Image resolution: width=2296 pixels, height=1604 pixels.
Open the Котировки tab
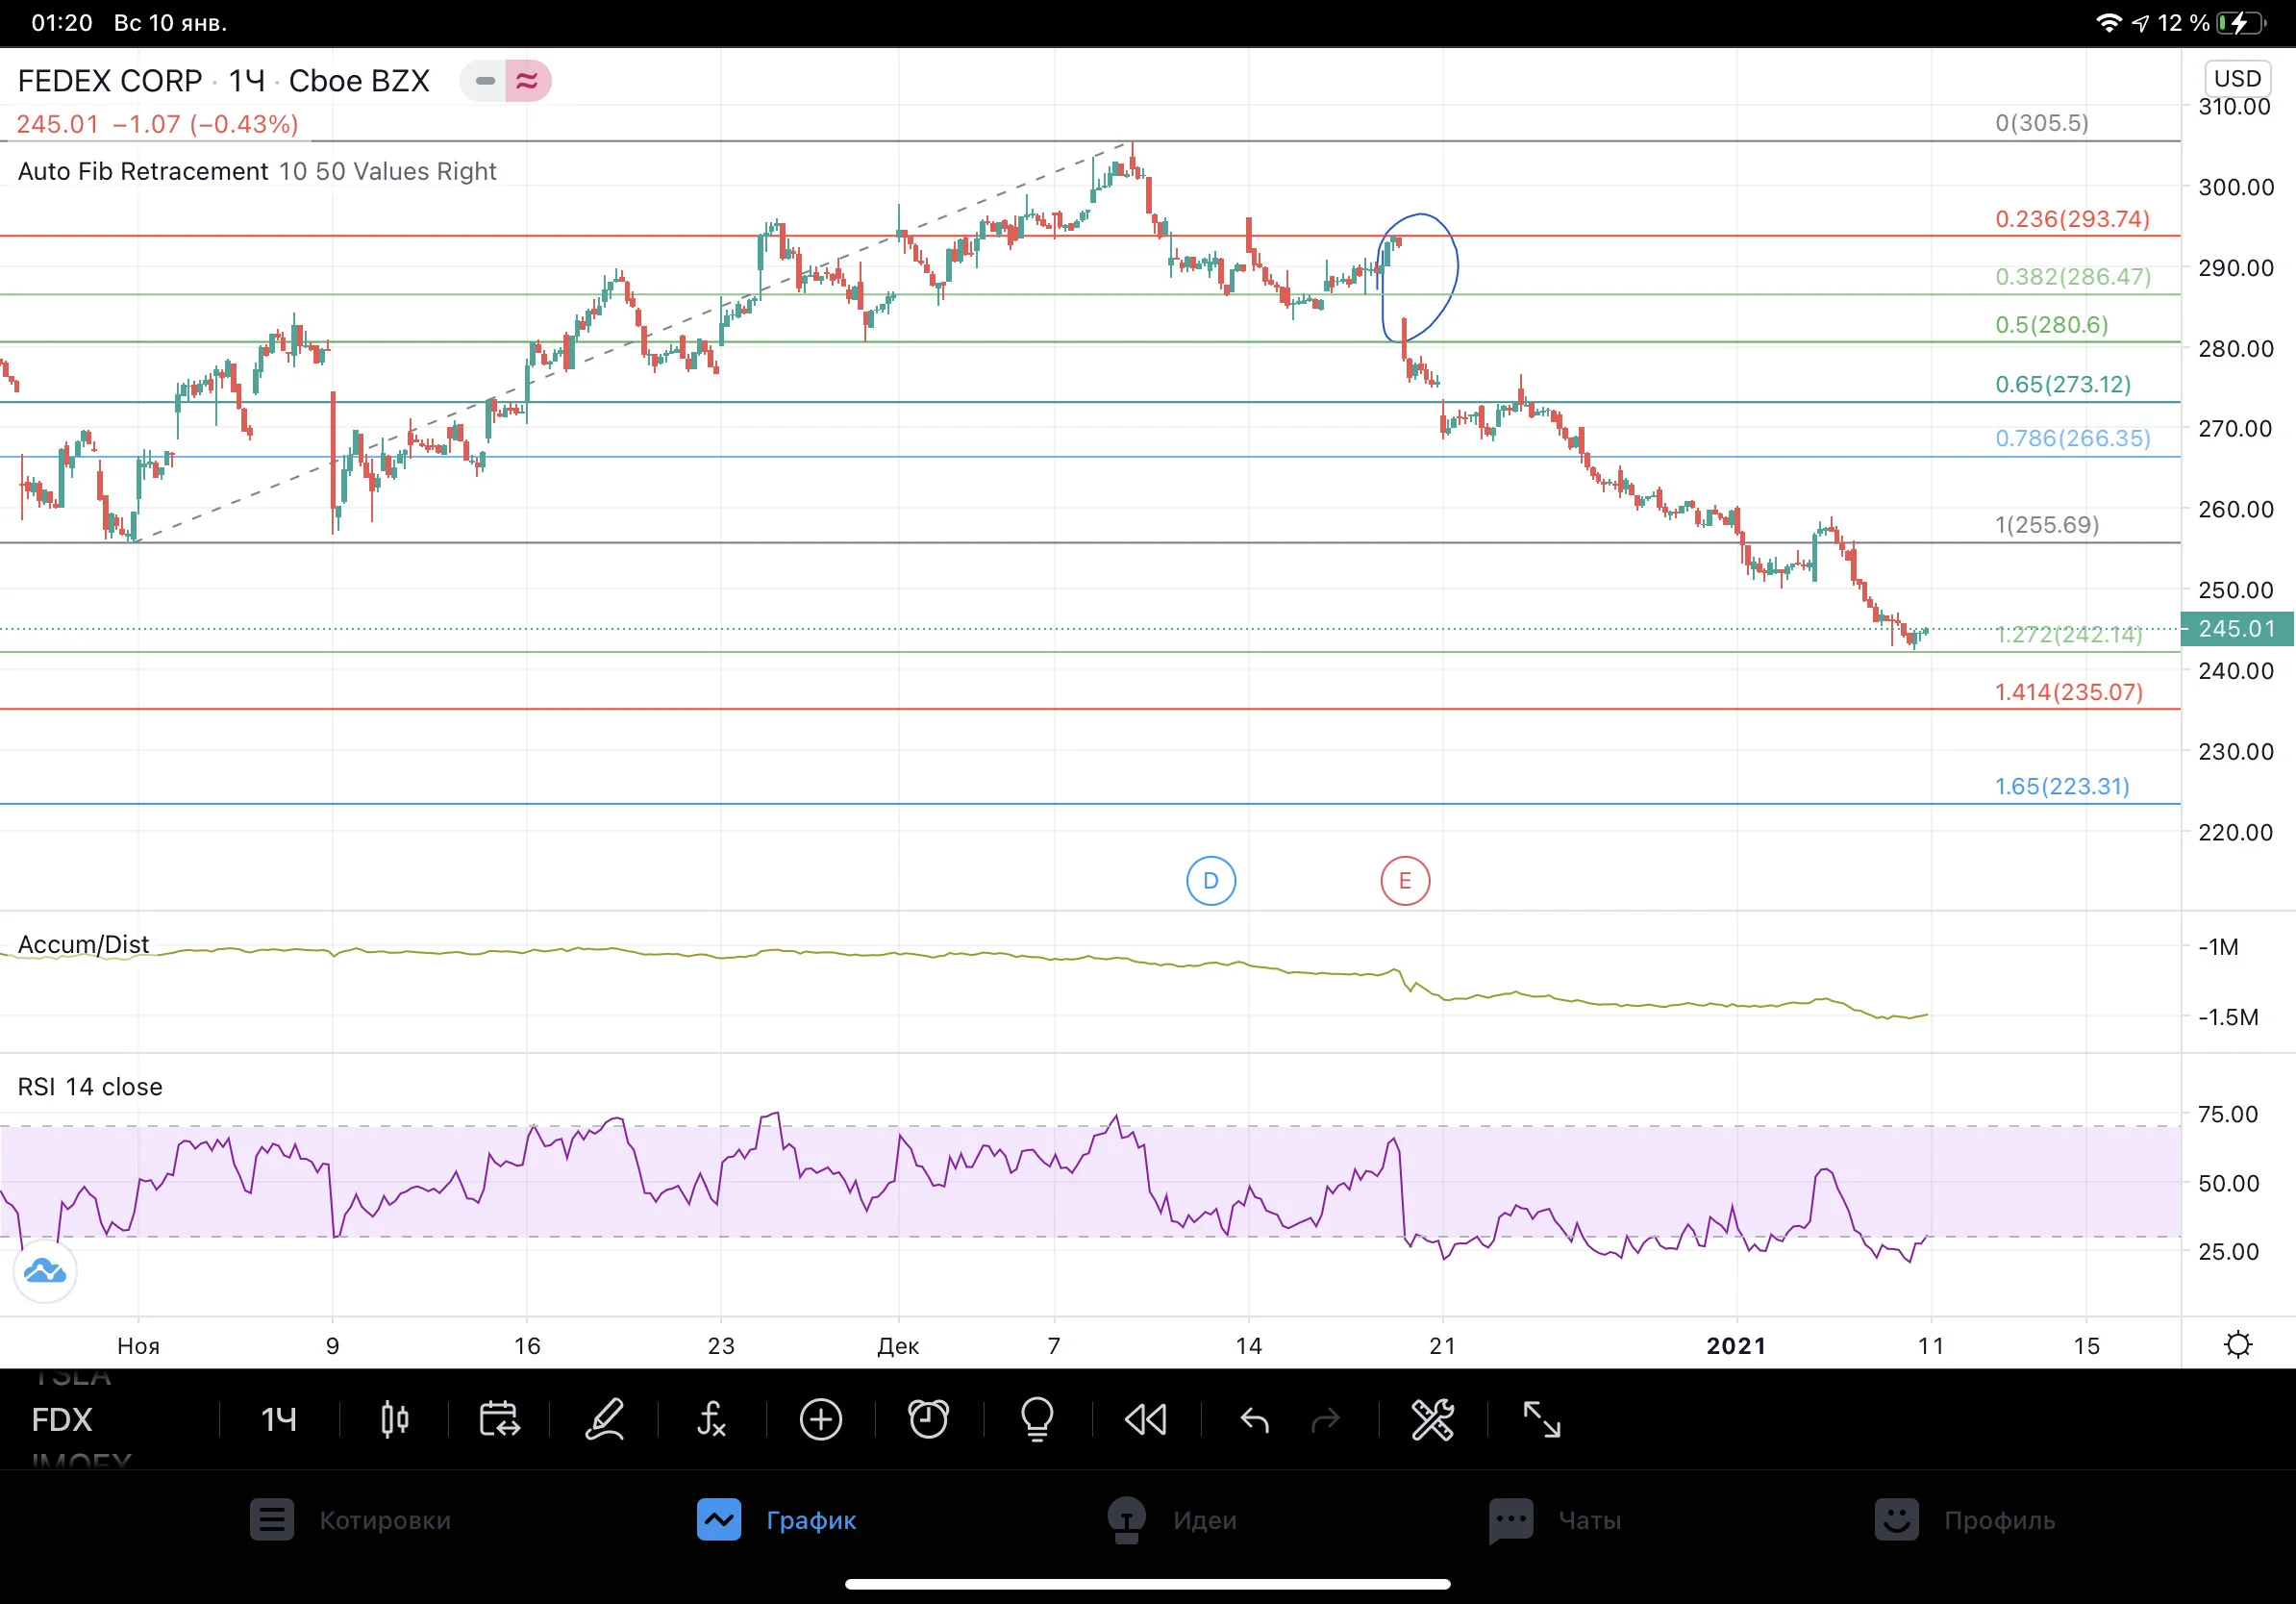[351, 1520]
